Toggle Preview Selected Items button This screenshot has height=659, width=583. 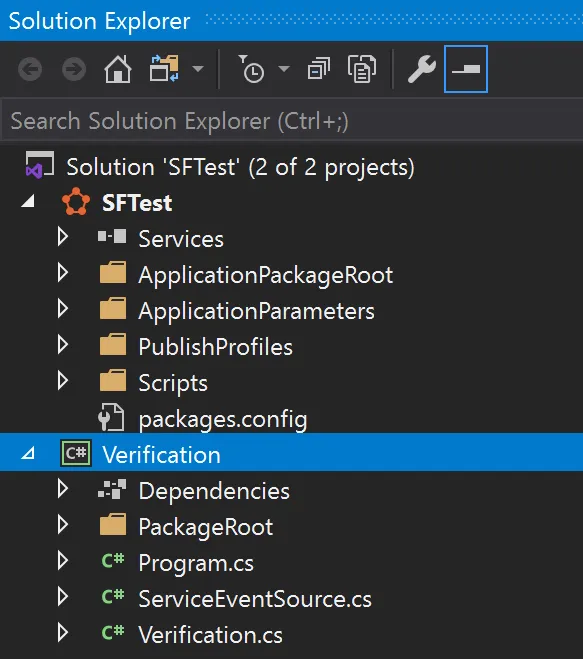point(466,69)
